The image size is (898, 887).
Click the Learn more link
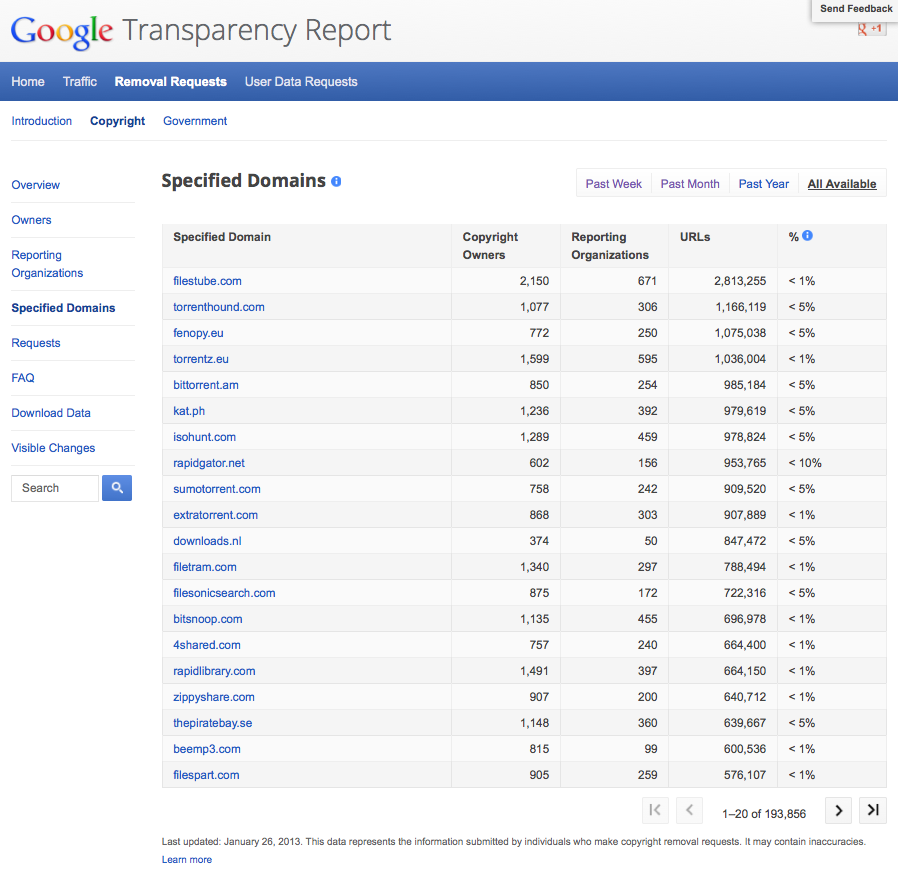coord(187,860)
